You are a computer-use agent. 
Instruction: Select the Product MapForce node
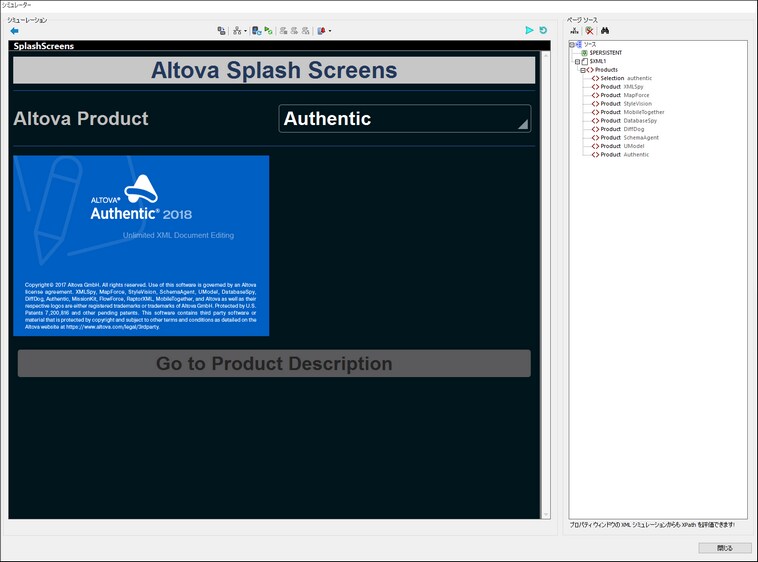(621, 95)
